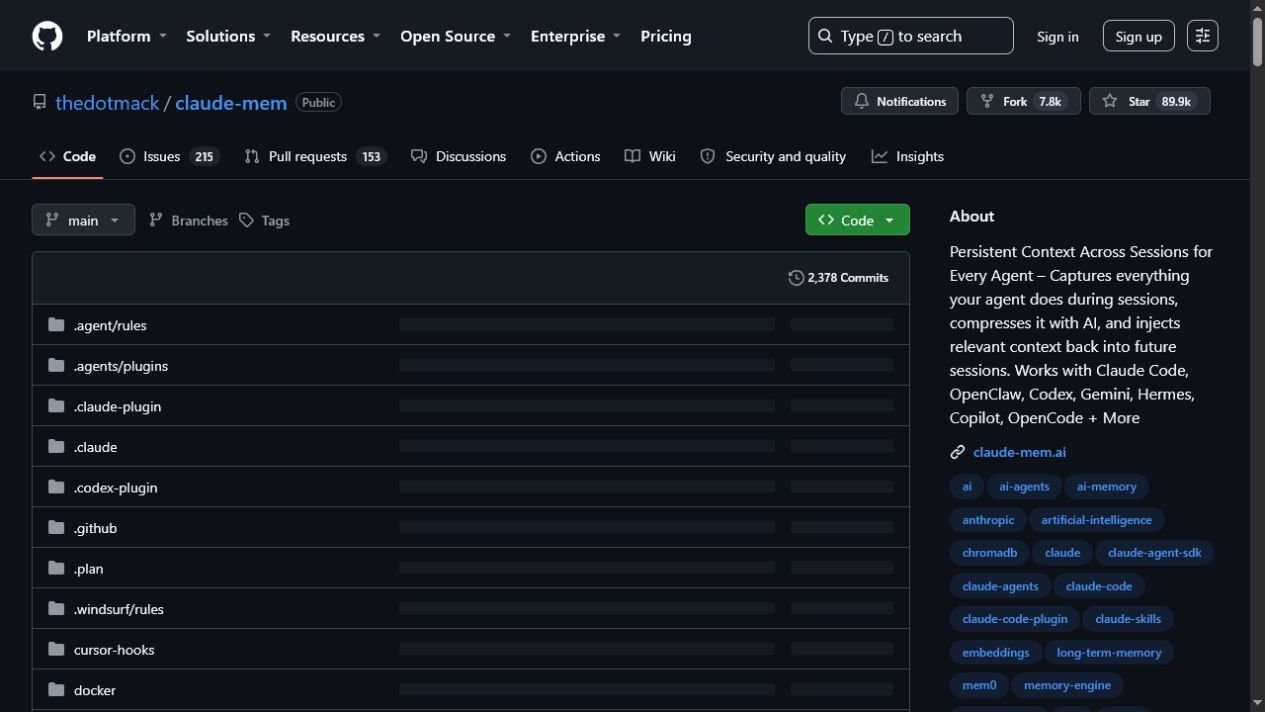Expand the Solutions menu

(x=228, y=36)
